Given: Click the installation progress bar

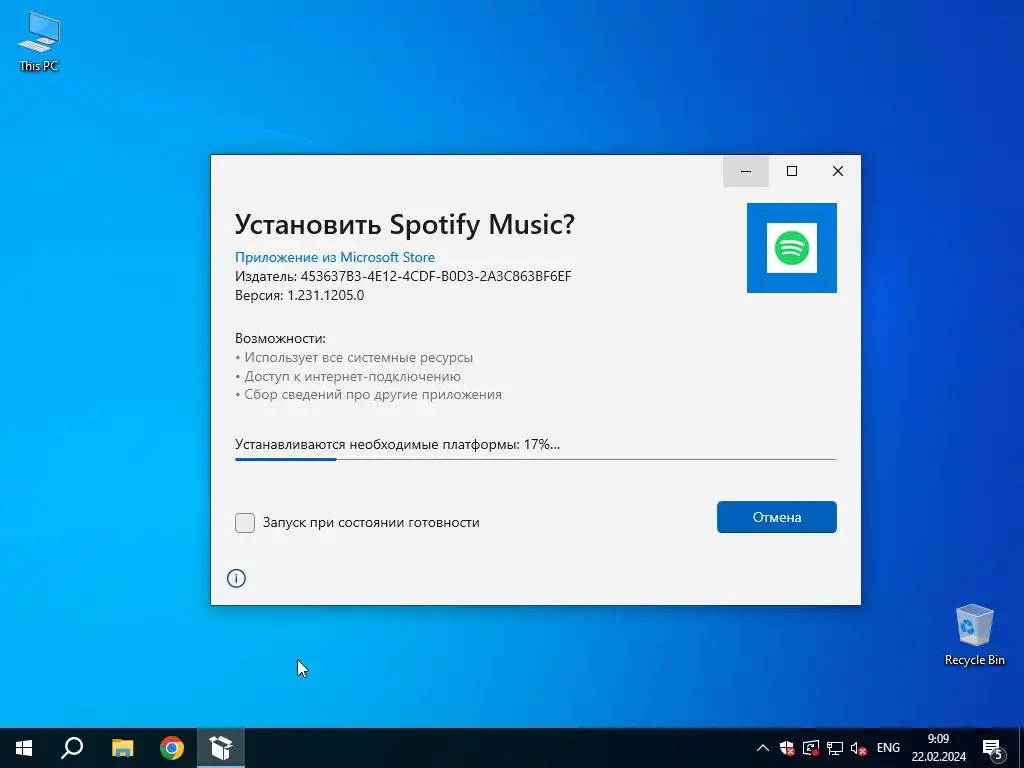Looking at the screenshot, I should pyautogui.click(x=536, y=460).
